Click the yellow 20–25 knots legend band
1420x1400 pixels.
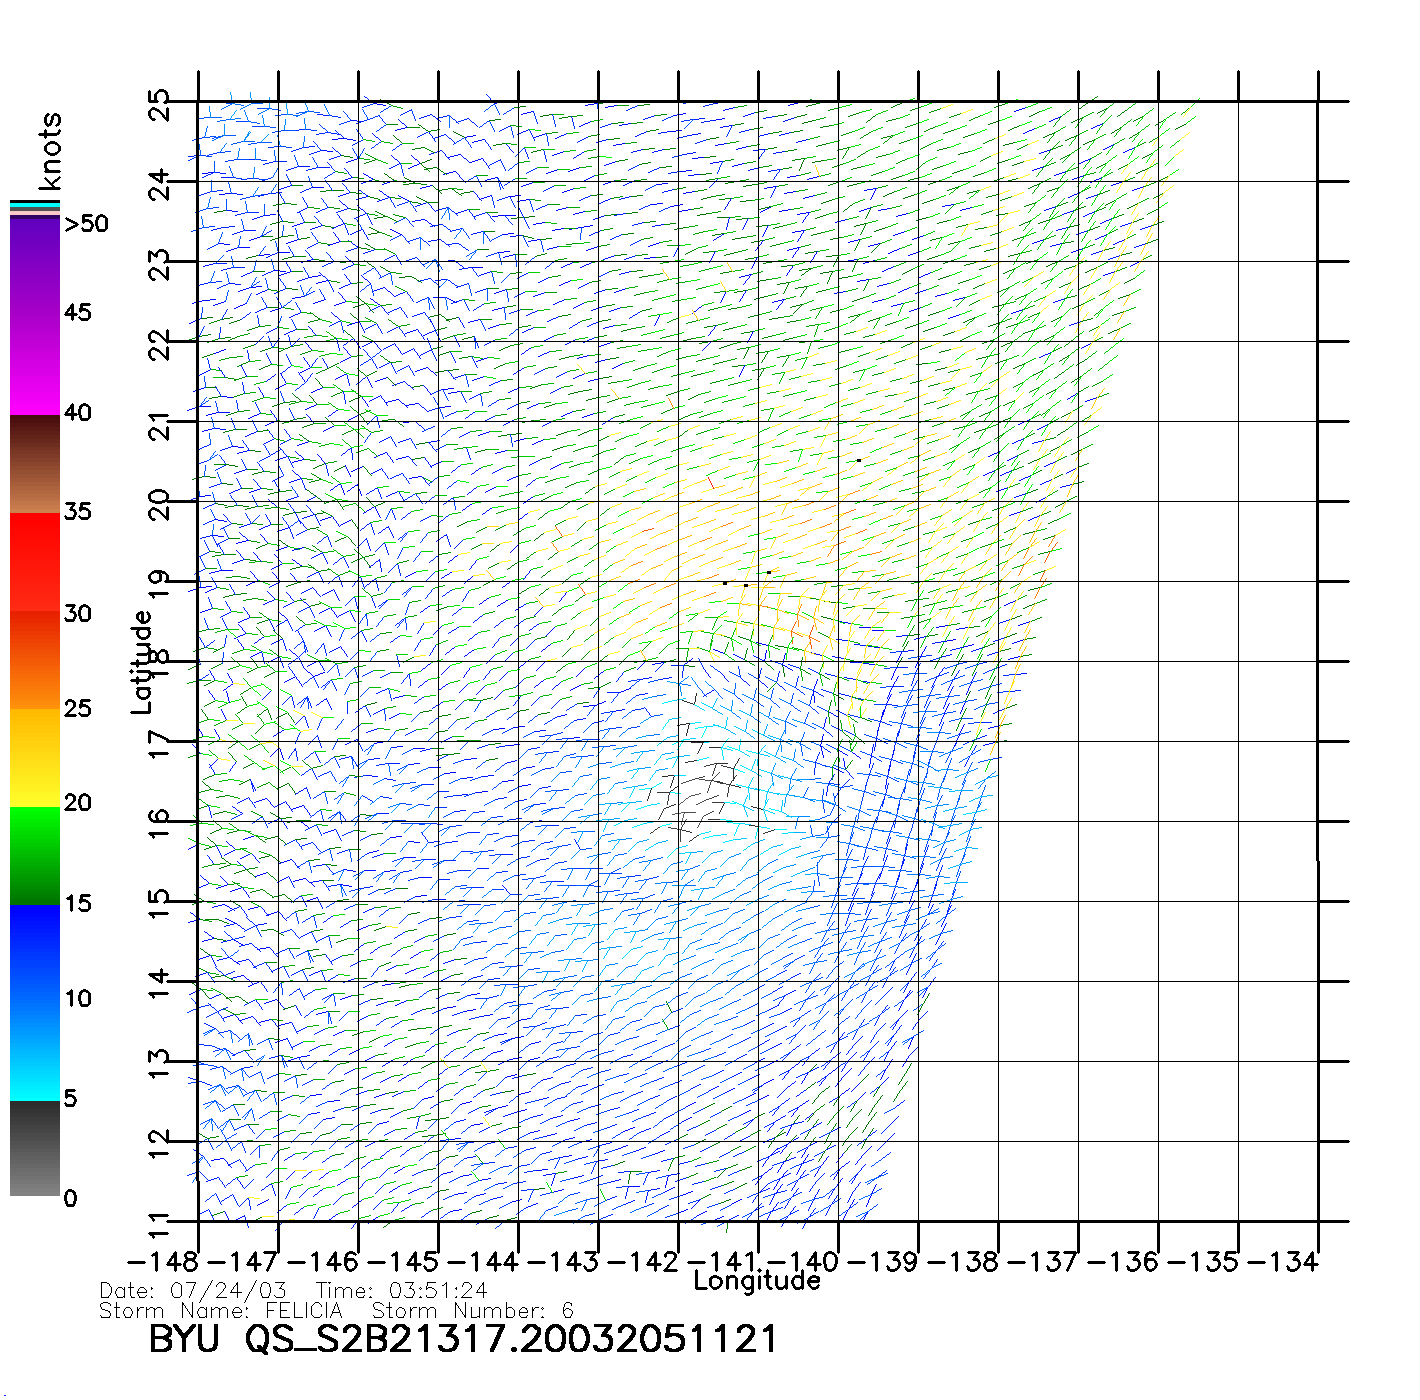point(35,757)
